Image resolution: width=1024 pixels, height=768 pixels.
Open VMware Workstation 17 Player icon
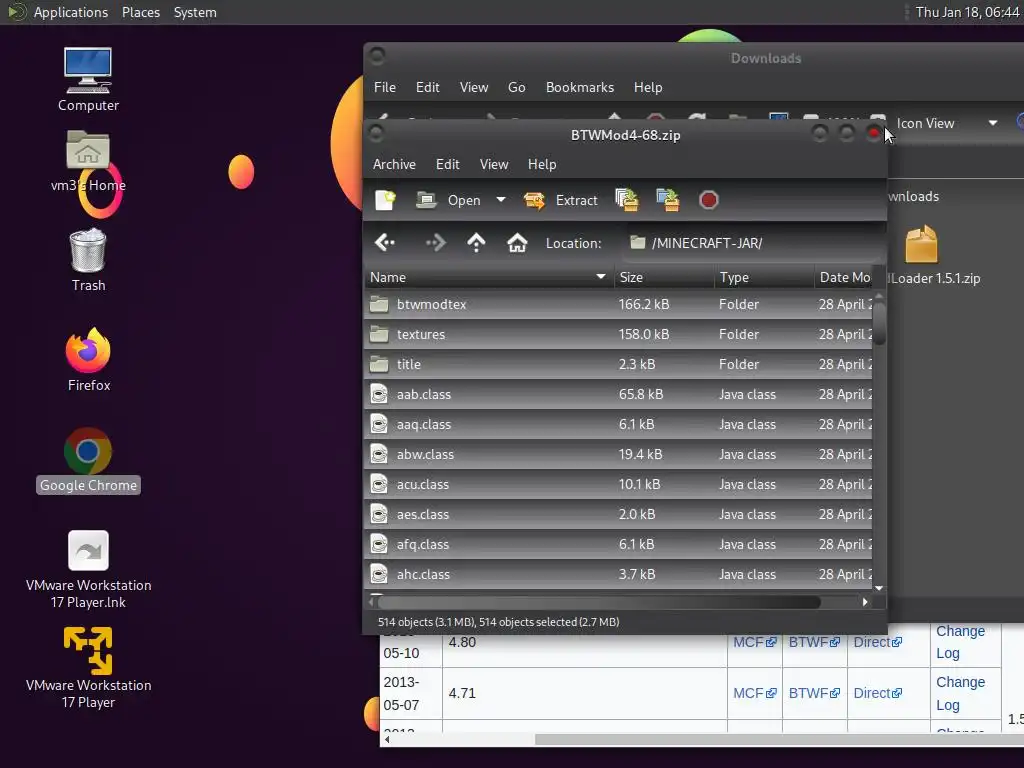click(88, 668)
